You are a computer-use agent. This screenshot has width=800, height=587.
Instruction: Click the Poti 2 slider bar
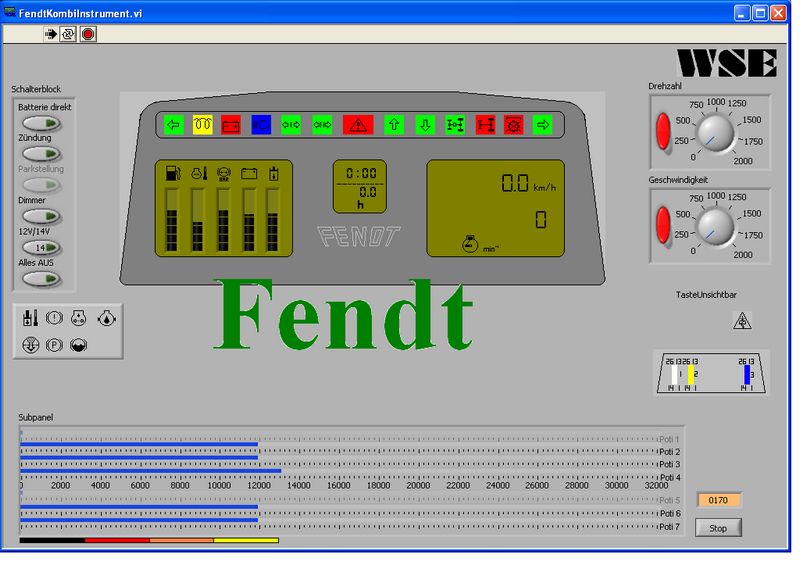tap(139, 444)
